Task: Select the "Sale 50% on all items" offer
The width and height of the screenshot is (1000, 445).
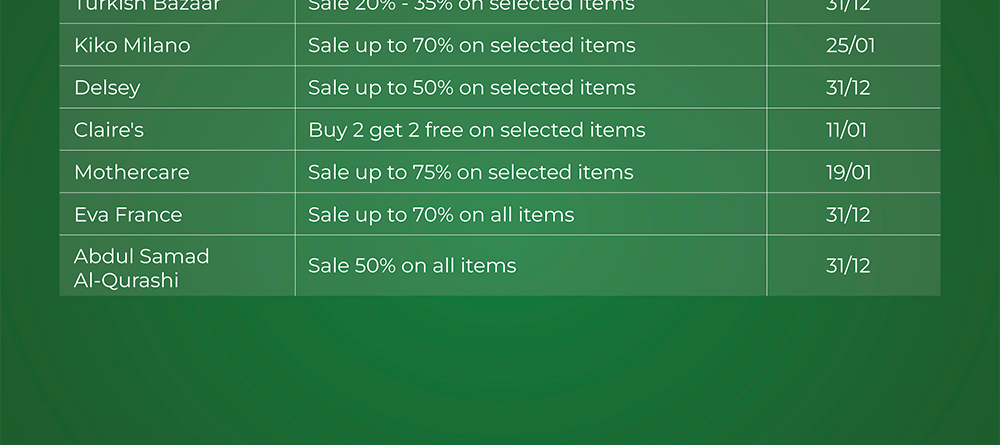Action: 412,266
